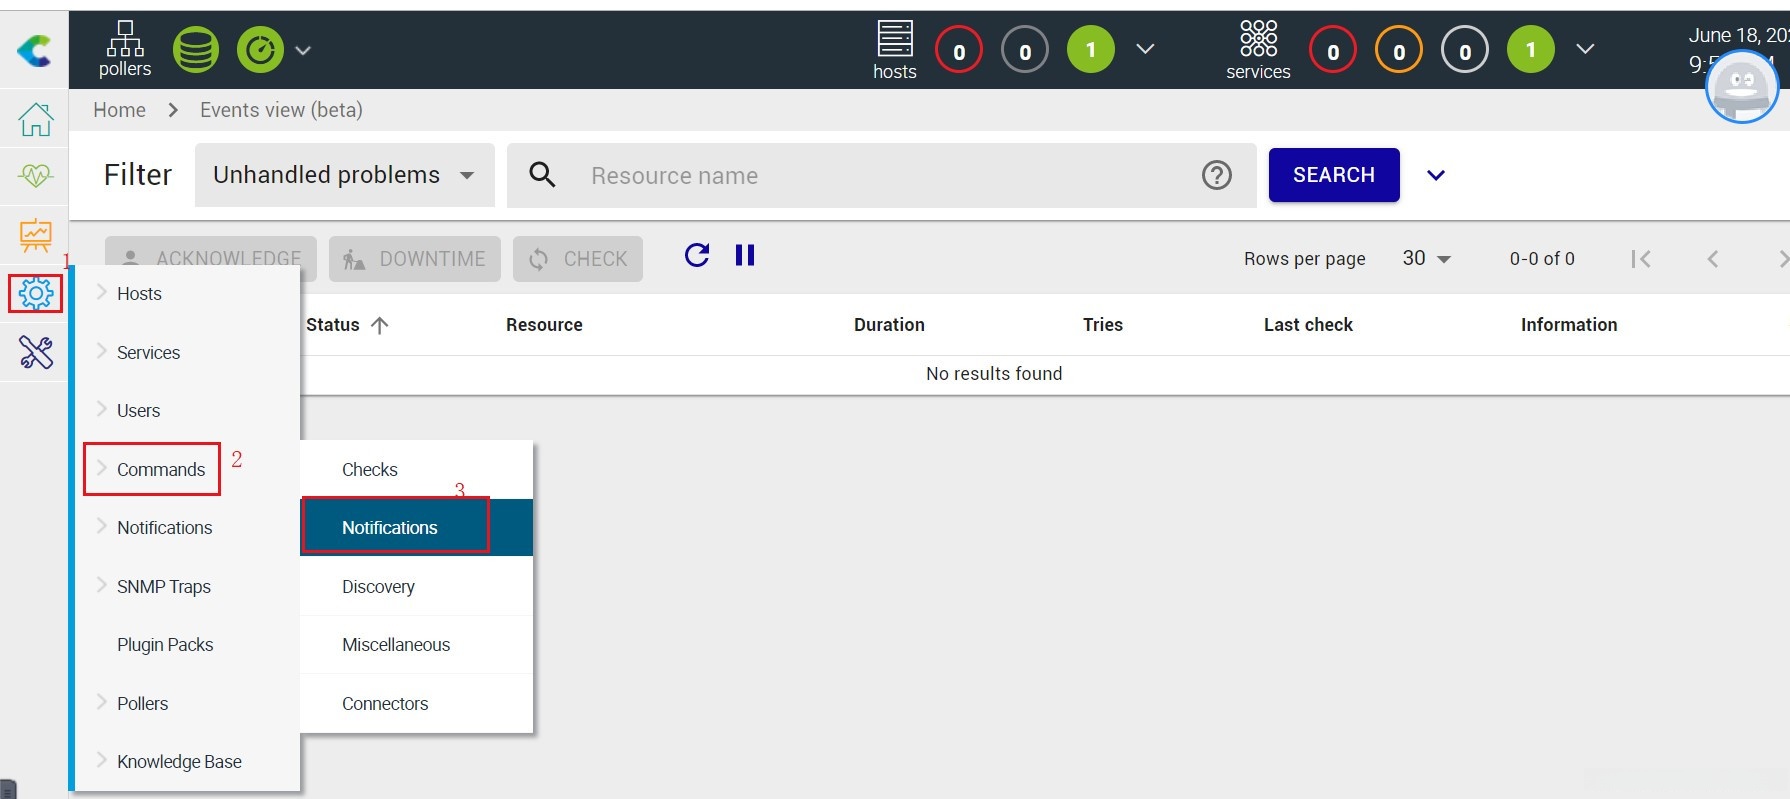The image size is (1790, 799).
Task: Open the Plugin Packs menu item
Action: [x=188, y=645]
